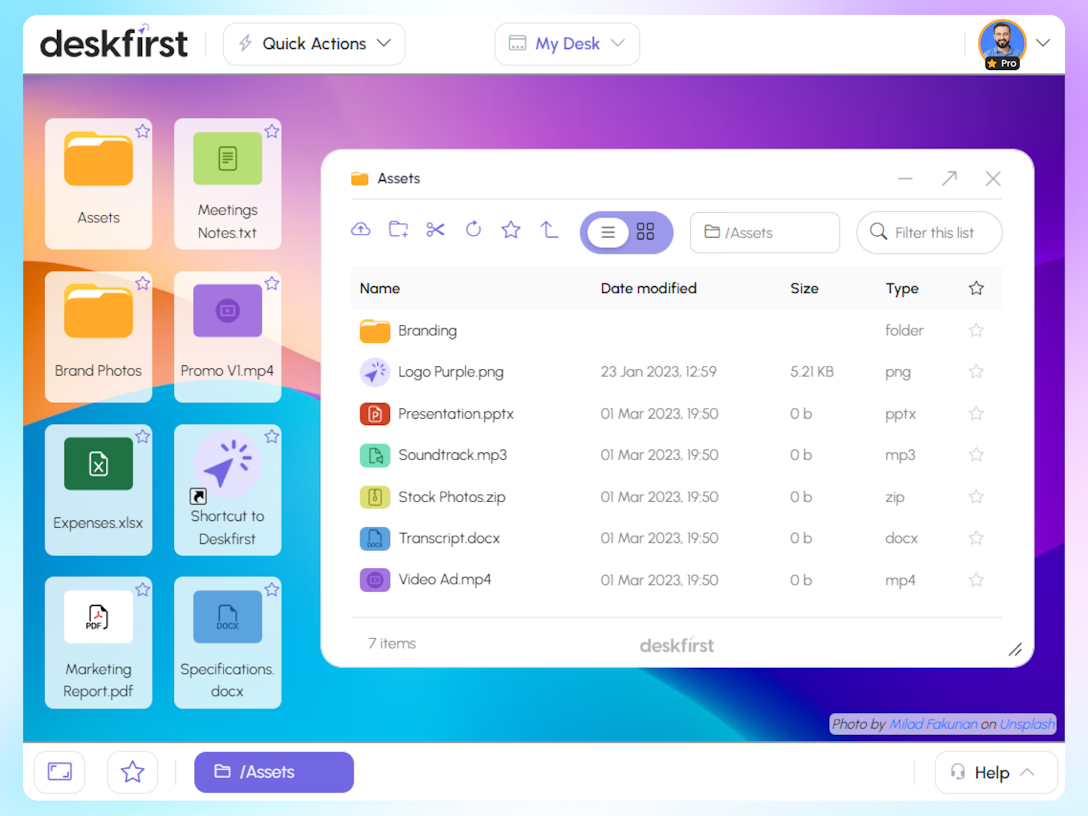Image resolution: width=1088 pixels, height=816 pixels.
Task: Select the /Assets tab in bottom bar
Action: tap(274, 772)
